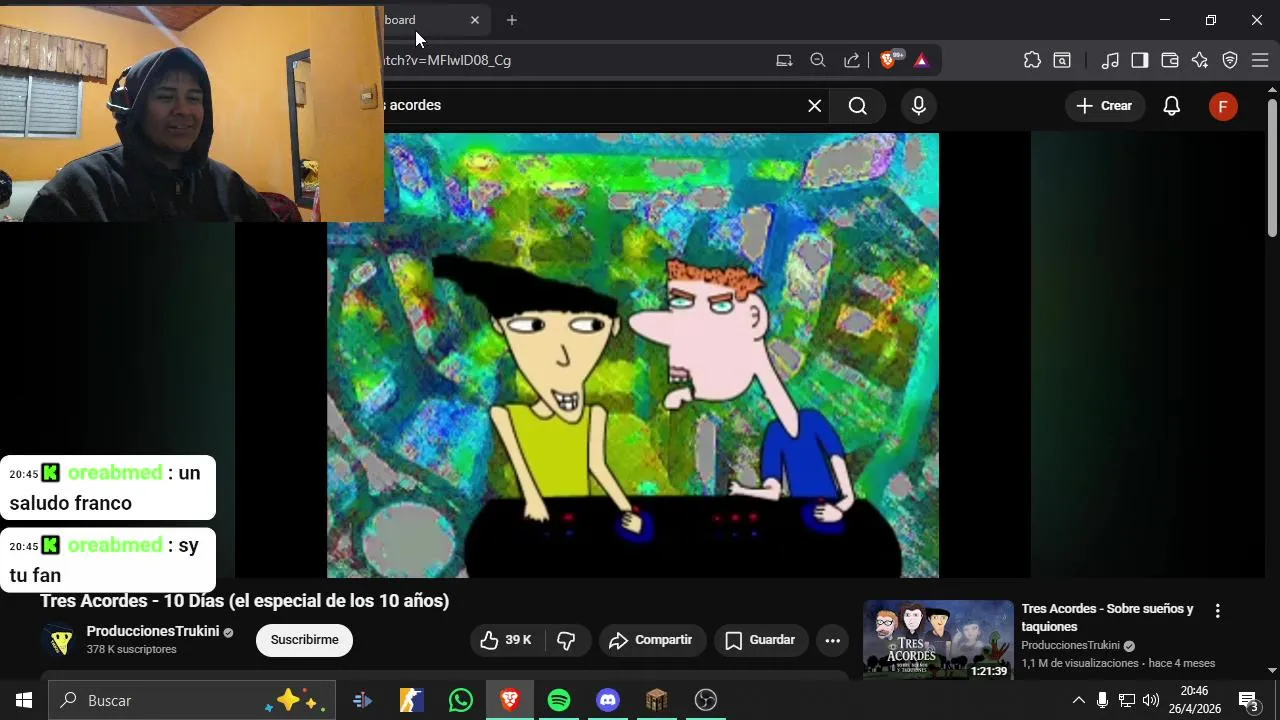Click the chat message 'sy tu fan'

pyautogui.click(x=108, y=560)
